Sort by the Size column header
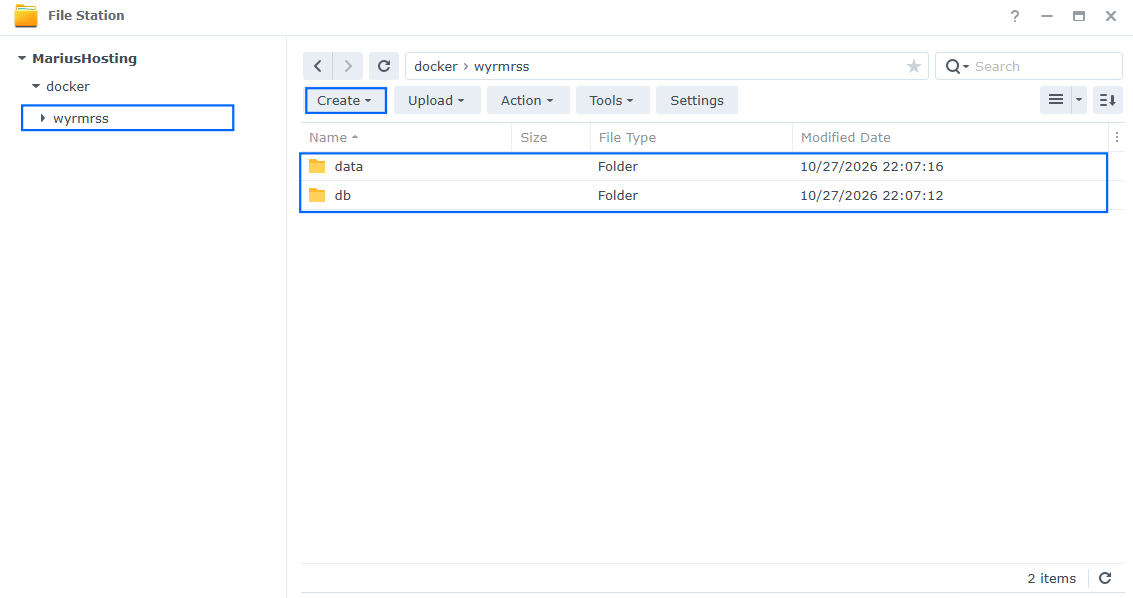Viewport: 1133px width, 598px height. coord(551,137)
